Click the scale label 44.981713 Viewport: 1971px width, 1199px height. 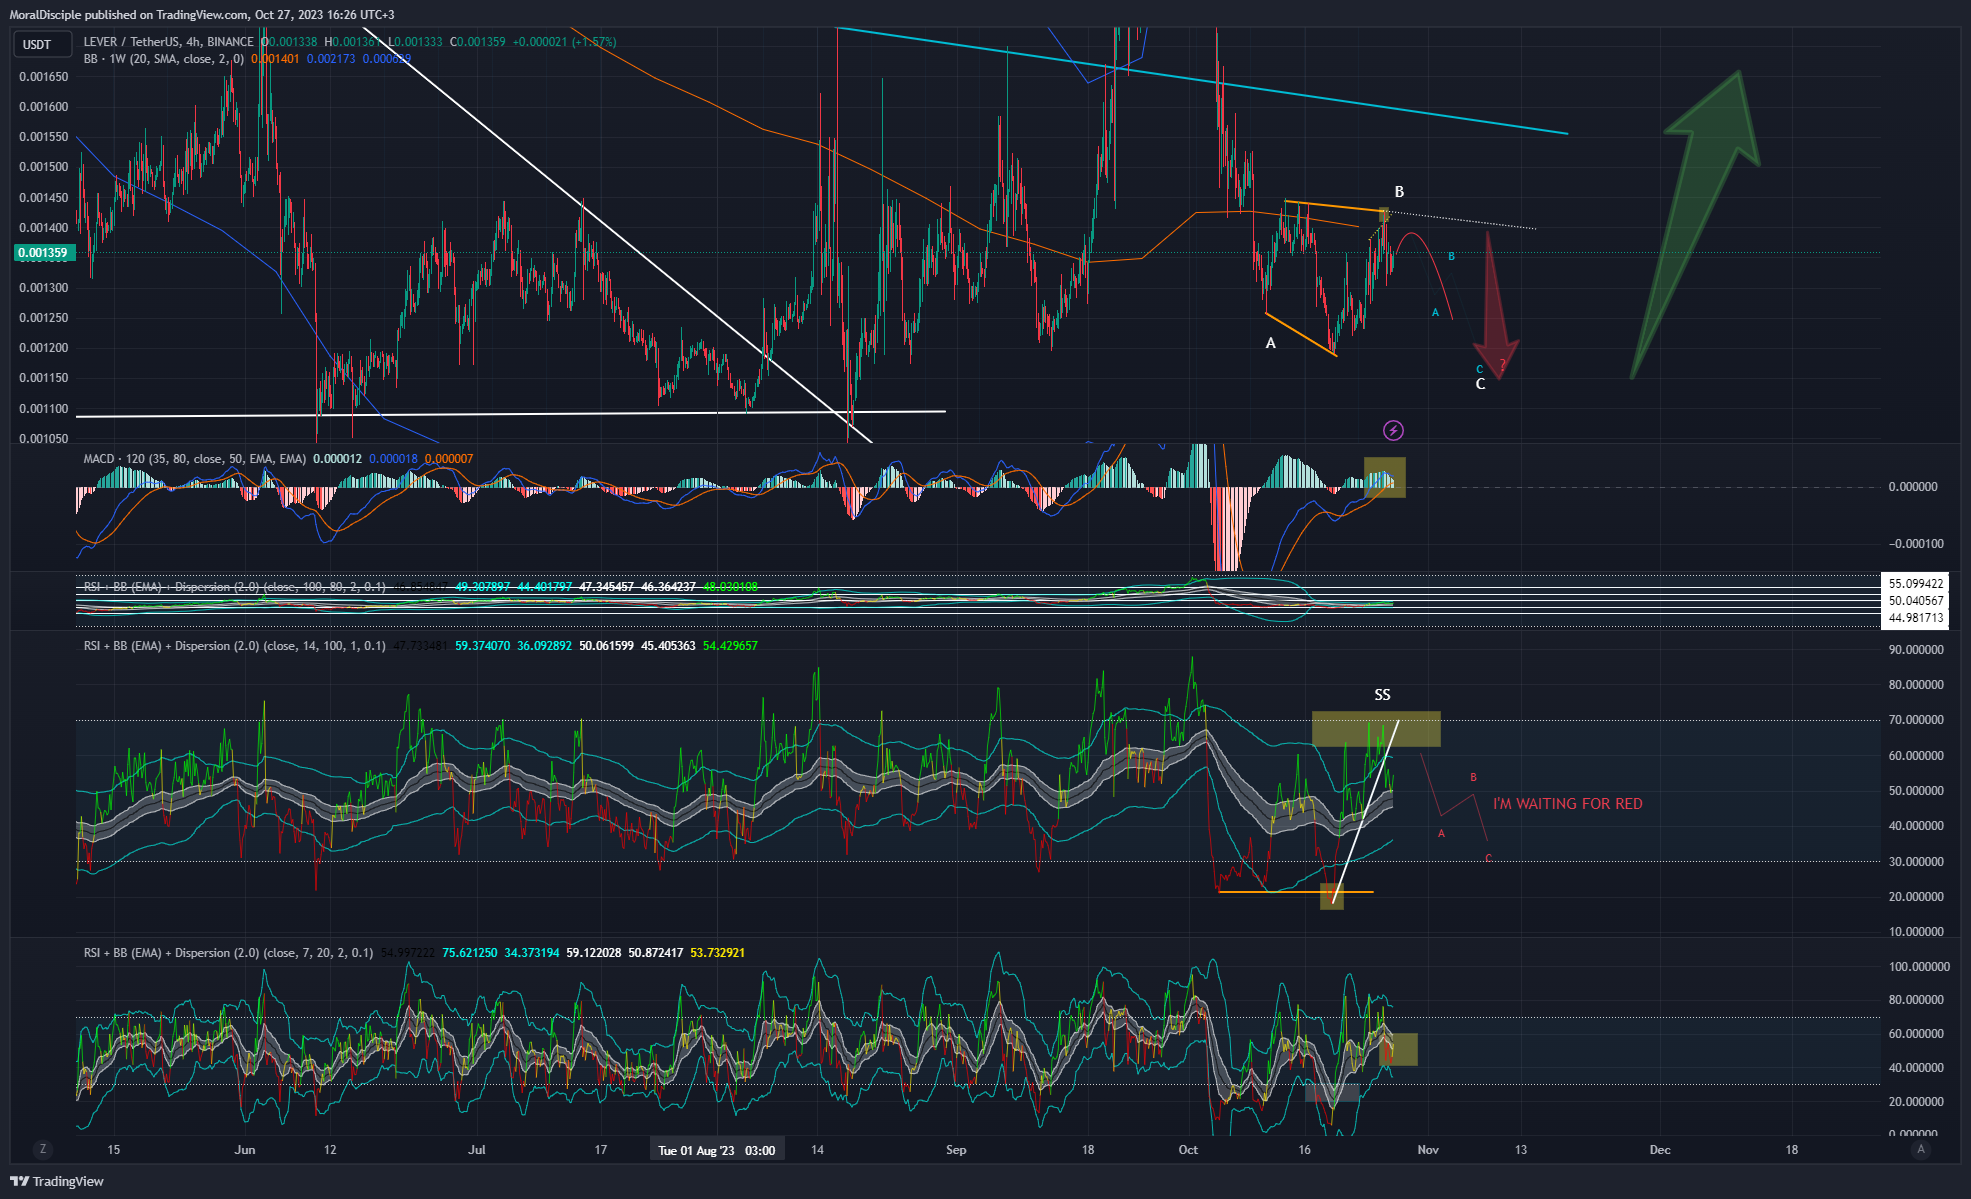click(1916, 618)
